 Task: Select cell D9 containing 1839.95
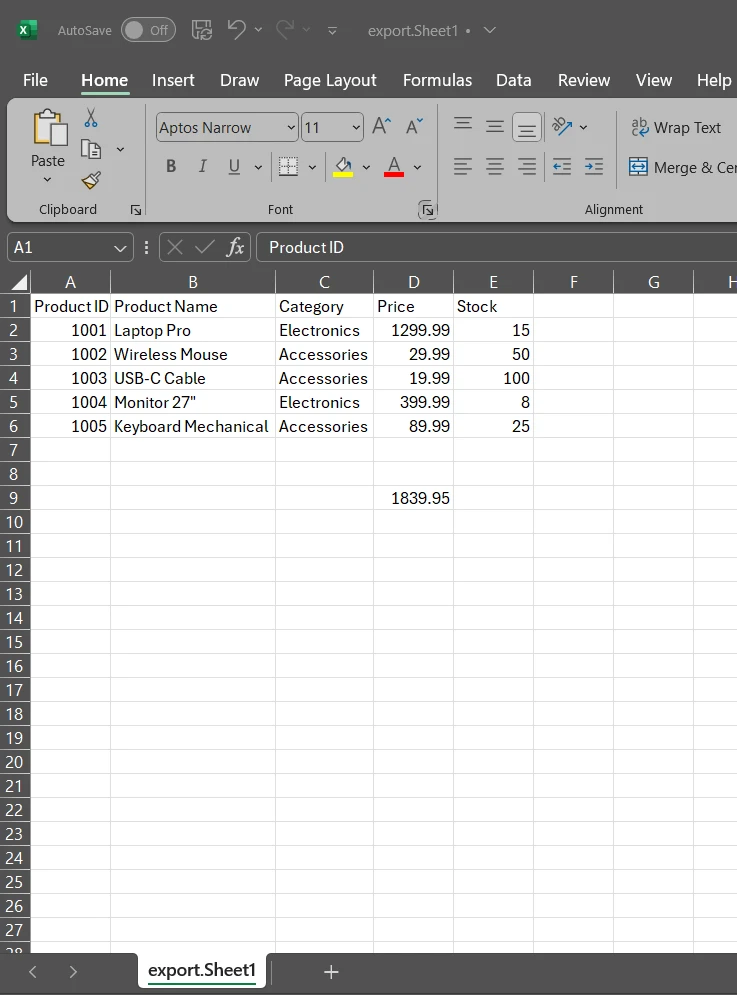tap(413, 498)
